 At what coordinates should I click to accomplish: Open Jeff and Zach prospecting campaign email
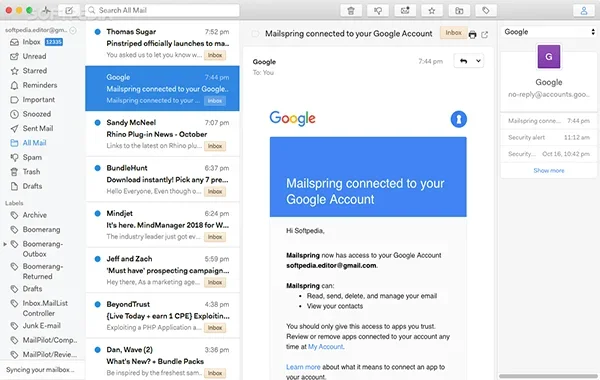pos(162,270)
